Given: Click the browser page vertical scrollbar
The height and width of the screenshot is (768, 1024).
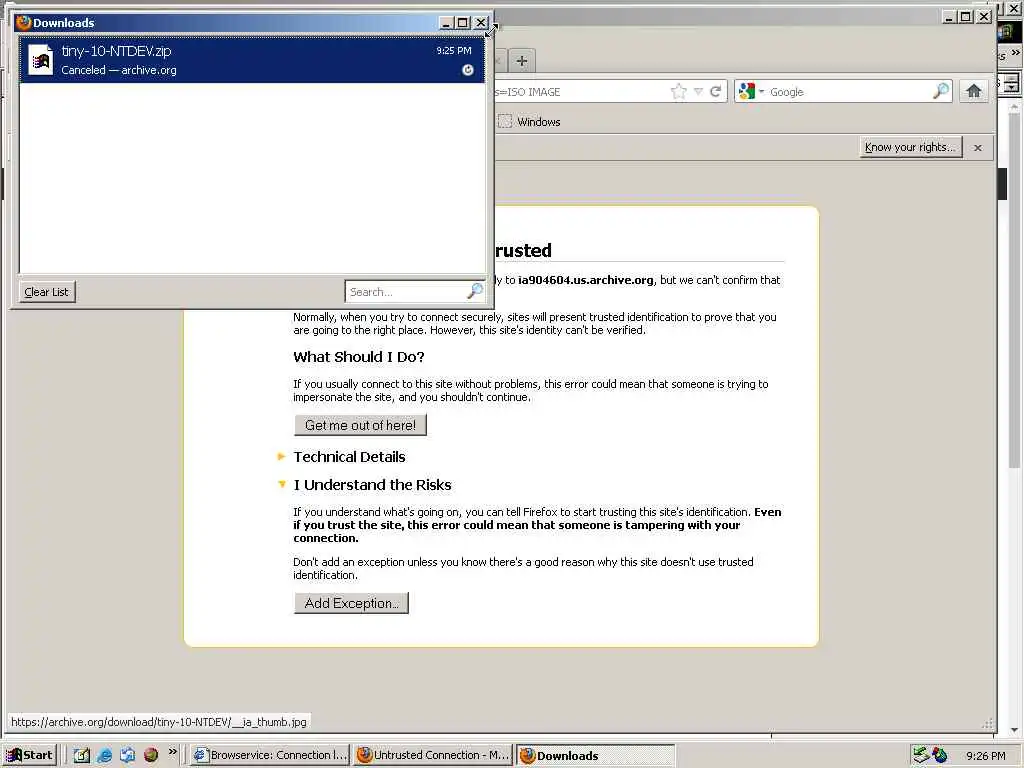Looking at the screenshot, I should (1014, 291).
